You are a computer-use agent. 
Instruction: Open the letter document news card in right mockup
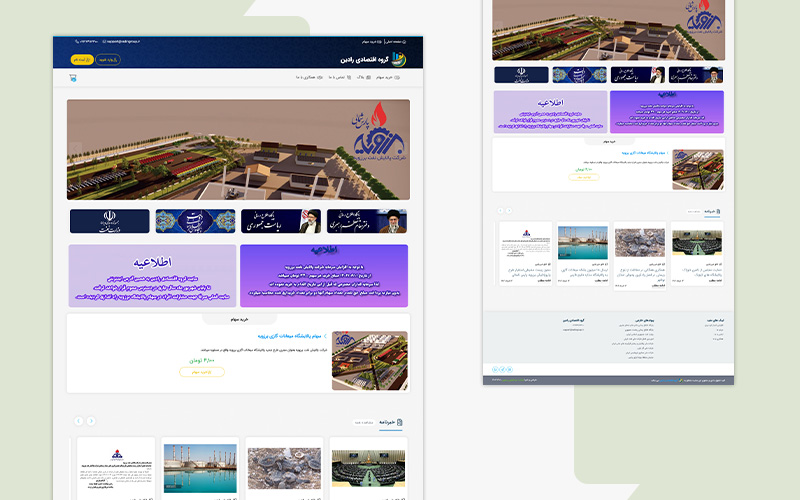coord(526,254)
